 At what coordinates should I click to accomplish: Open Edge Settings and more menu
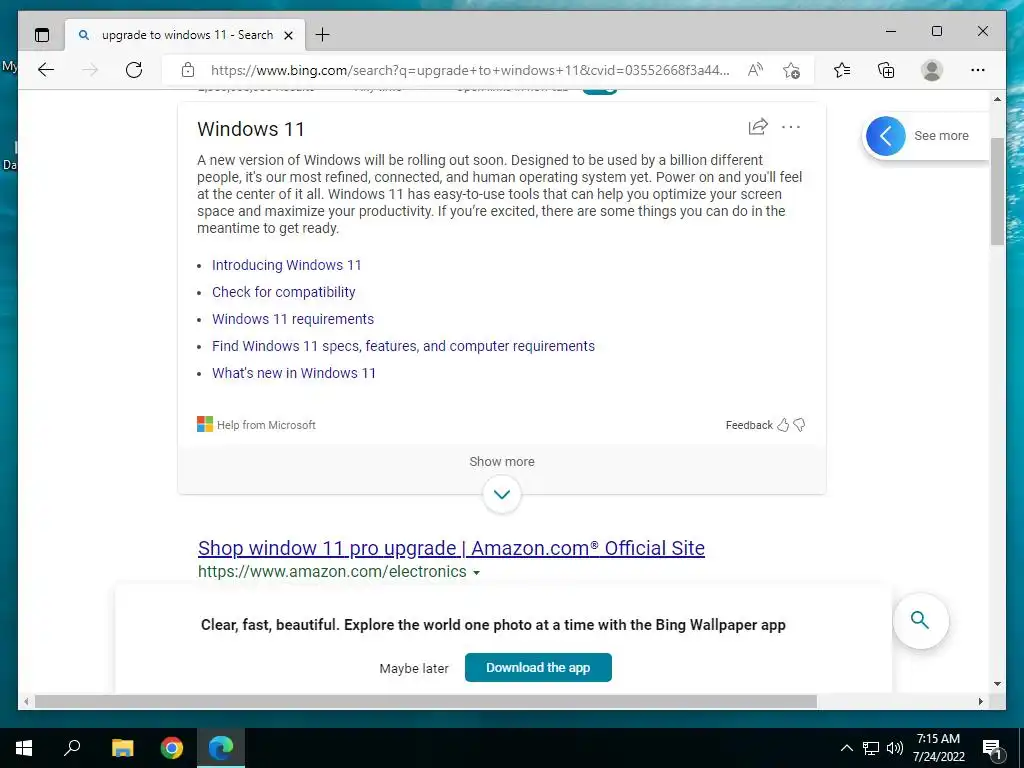pyautogui.click(x=978, y=70)
